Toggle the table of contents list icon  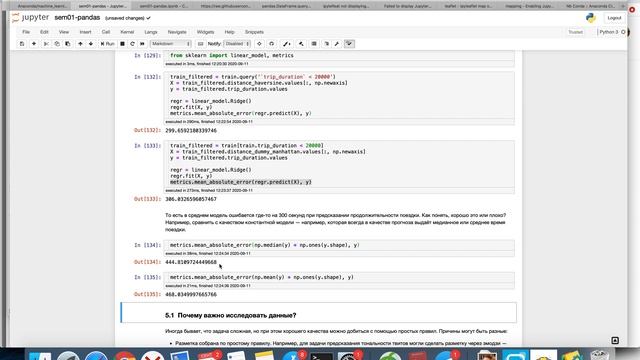pos(314,44)
